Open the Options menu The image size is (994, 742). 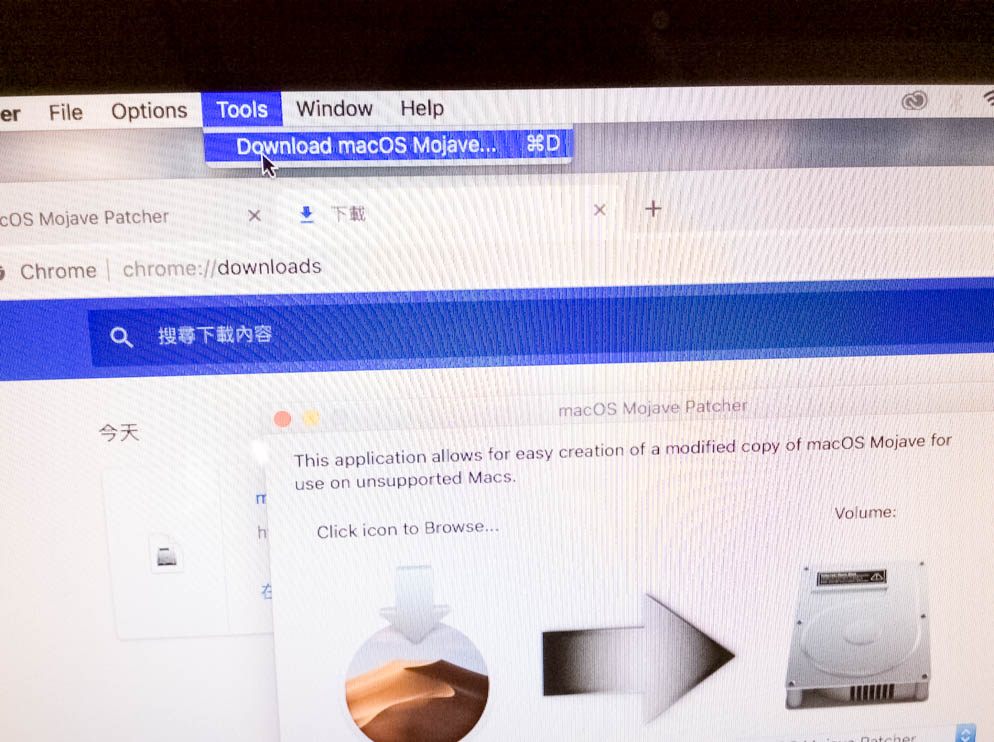point(149,111)
